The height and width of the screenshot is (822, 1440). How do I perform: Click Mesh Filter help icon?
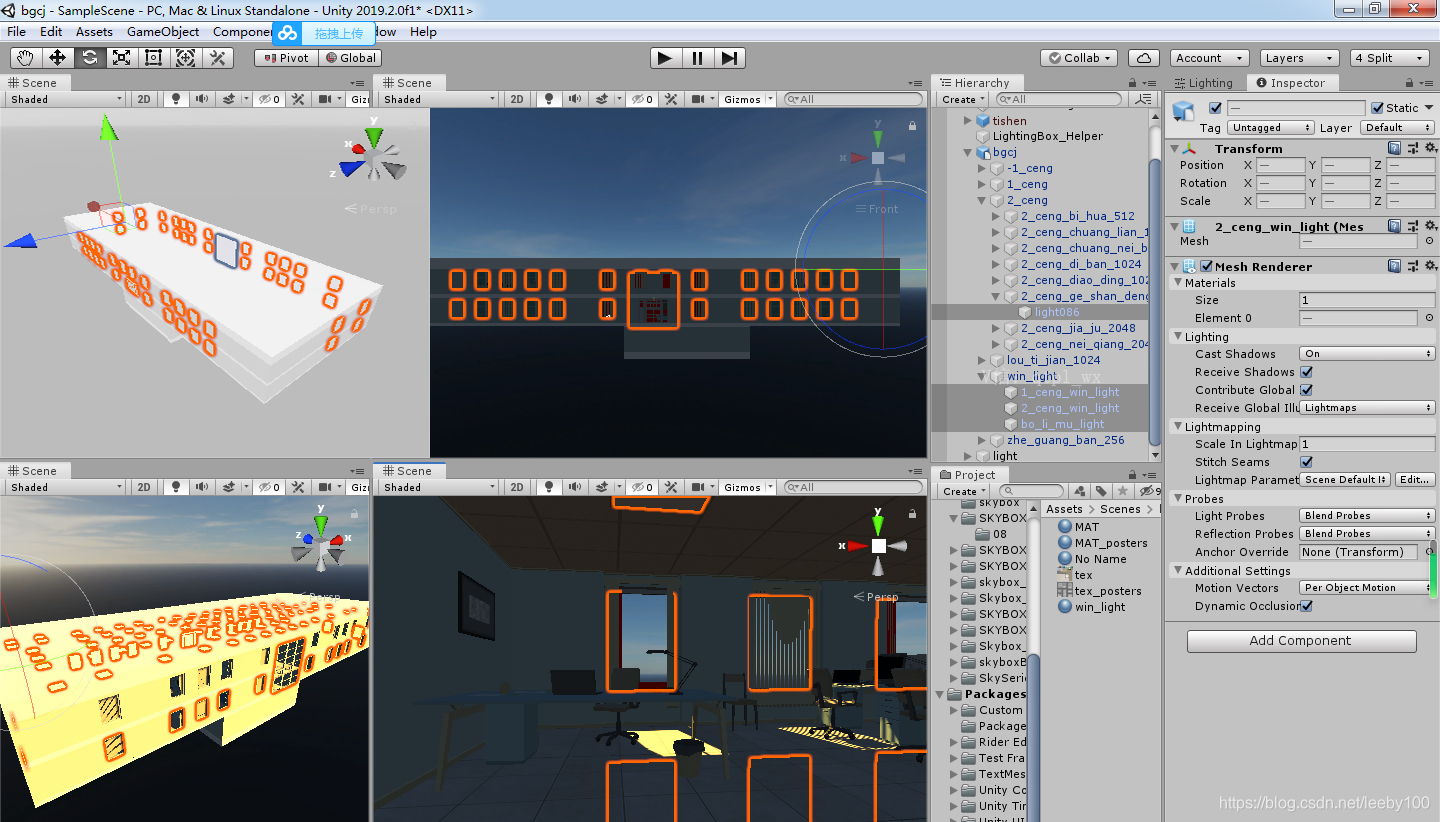[1395, 226]
